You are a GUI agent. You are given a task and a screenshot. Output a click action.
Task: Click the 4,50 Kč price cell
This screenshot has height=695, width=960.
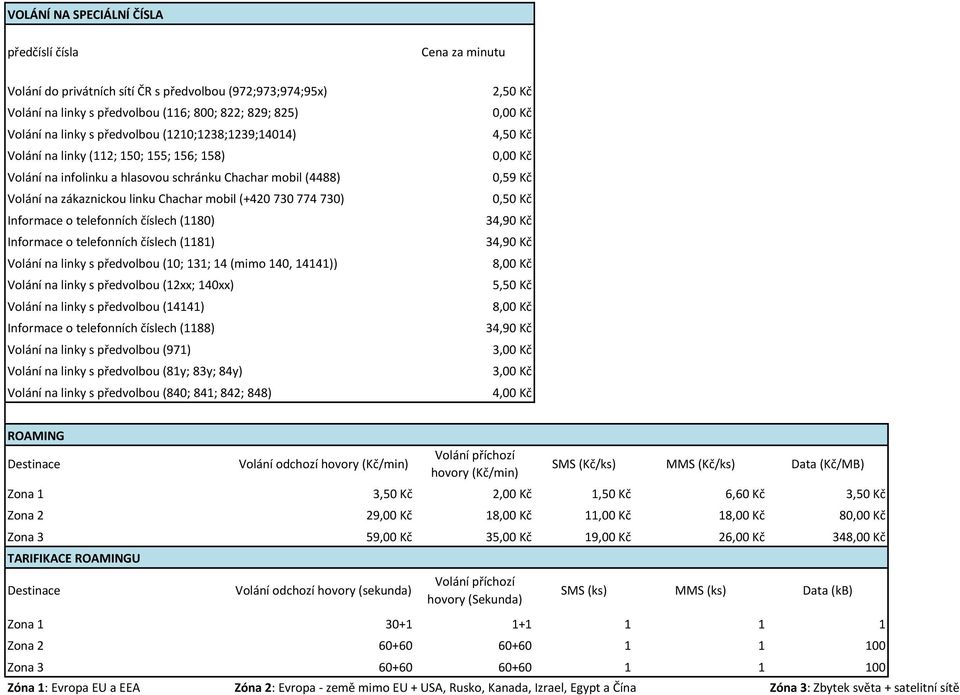(512, 134)
